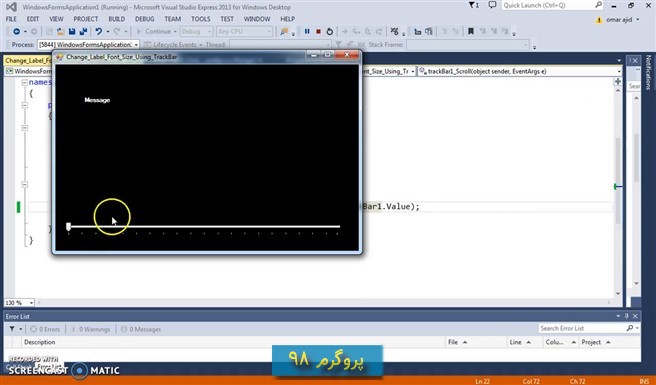Collapse the namespace code outlining block
Screen dimensions: 656x385
(25, 82)
